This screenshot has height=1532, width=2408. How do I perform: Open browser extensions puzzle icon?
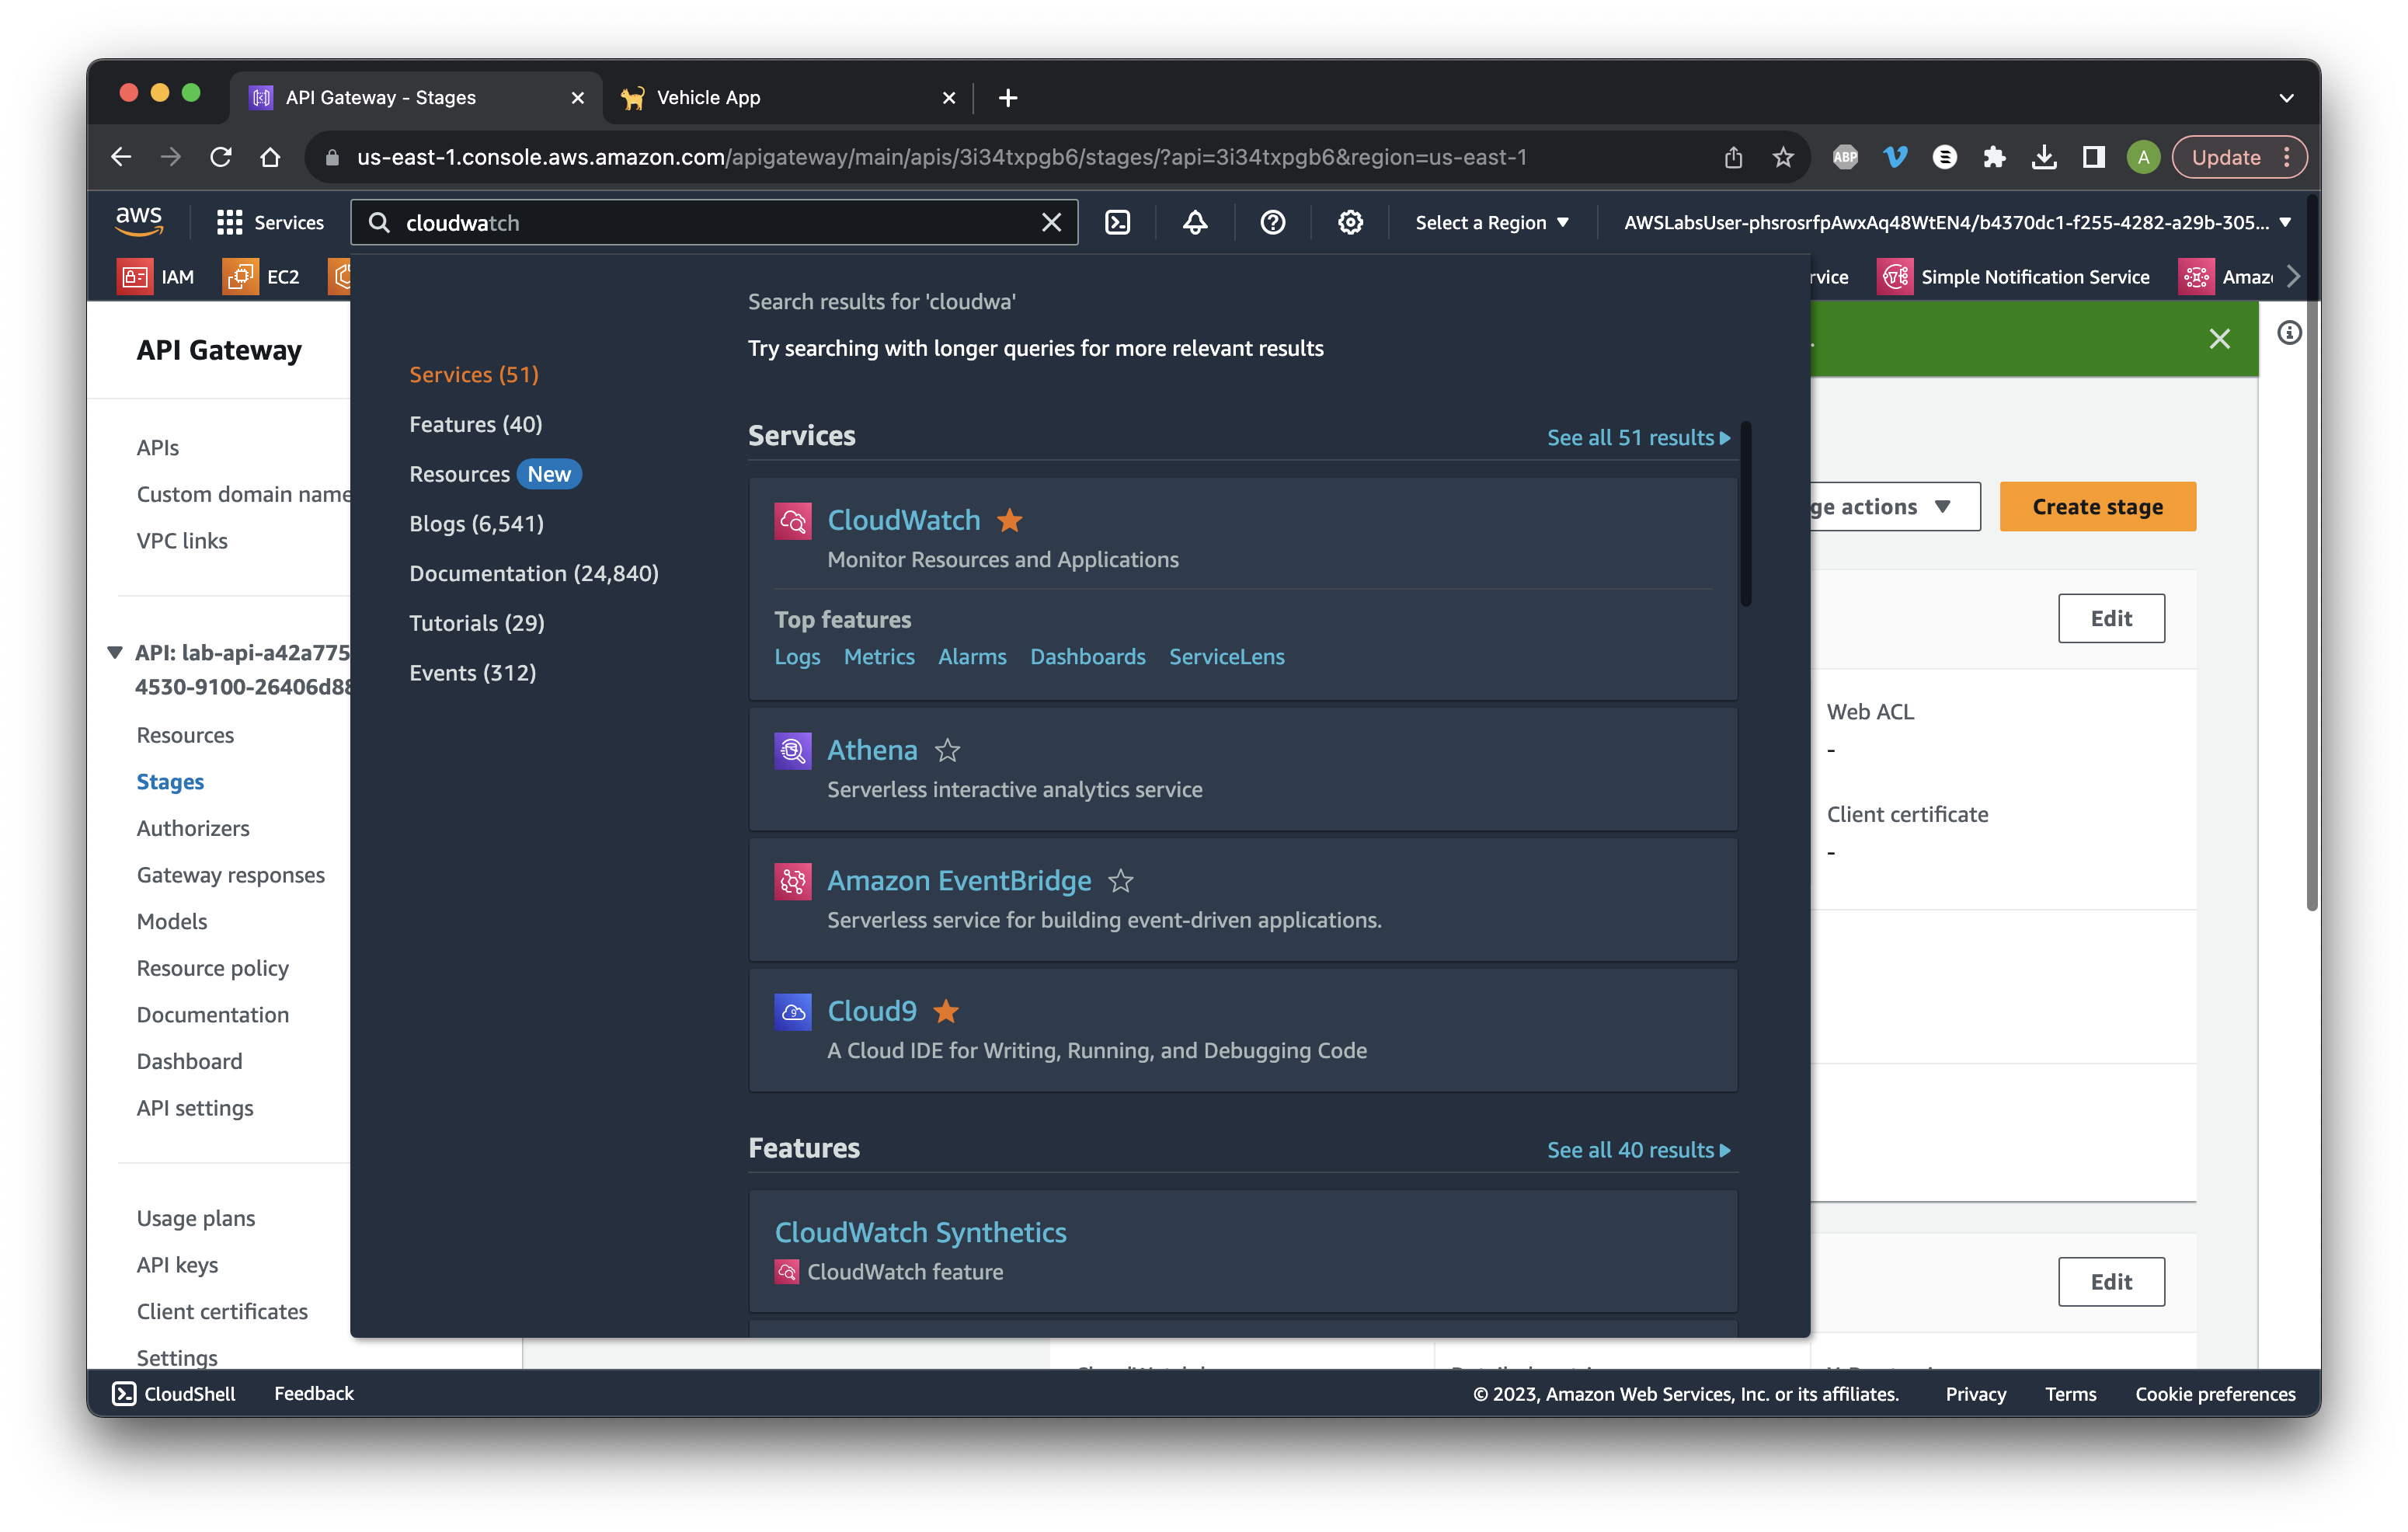point(1994,157)
